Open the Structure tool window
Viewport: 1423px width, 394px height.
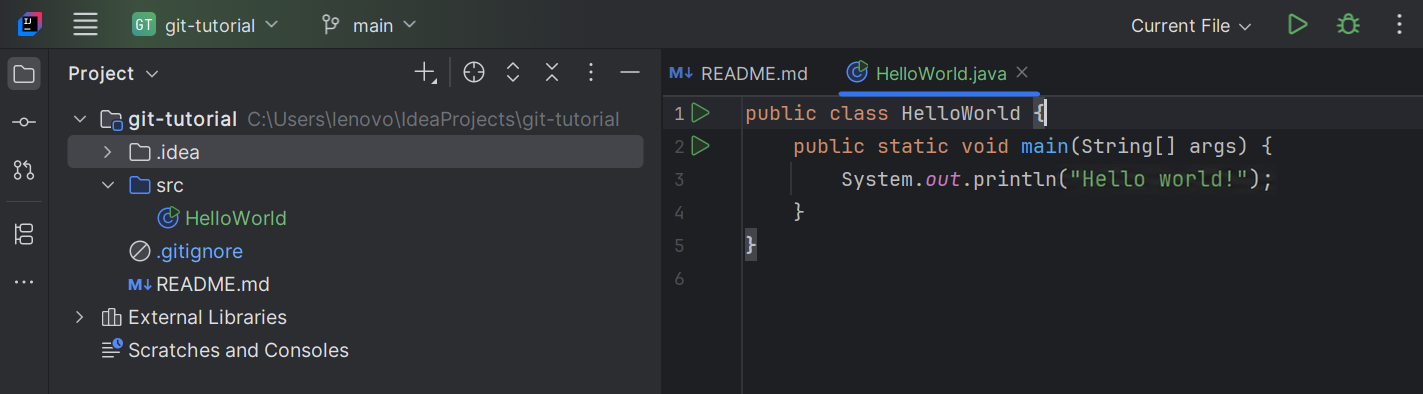25,234
